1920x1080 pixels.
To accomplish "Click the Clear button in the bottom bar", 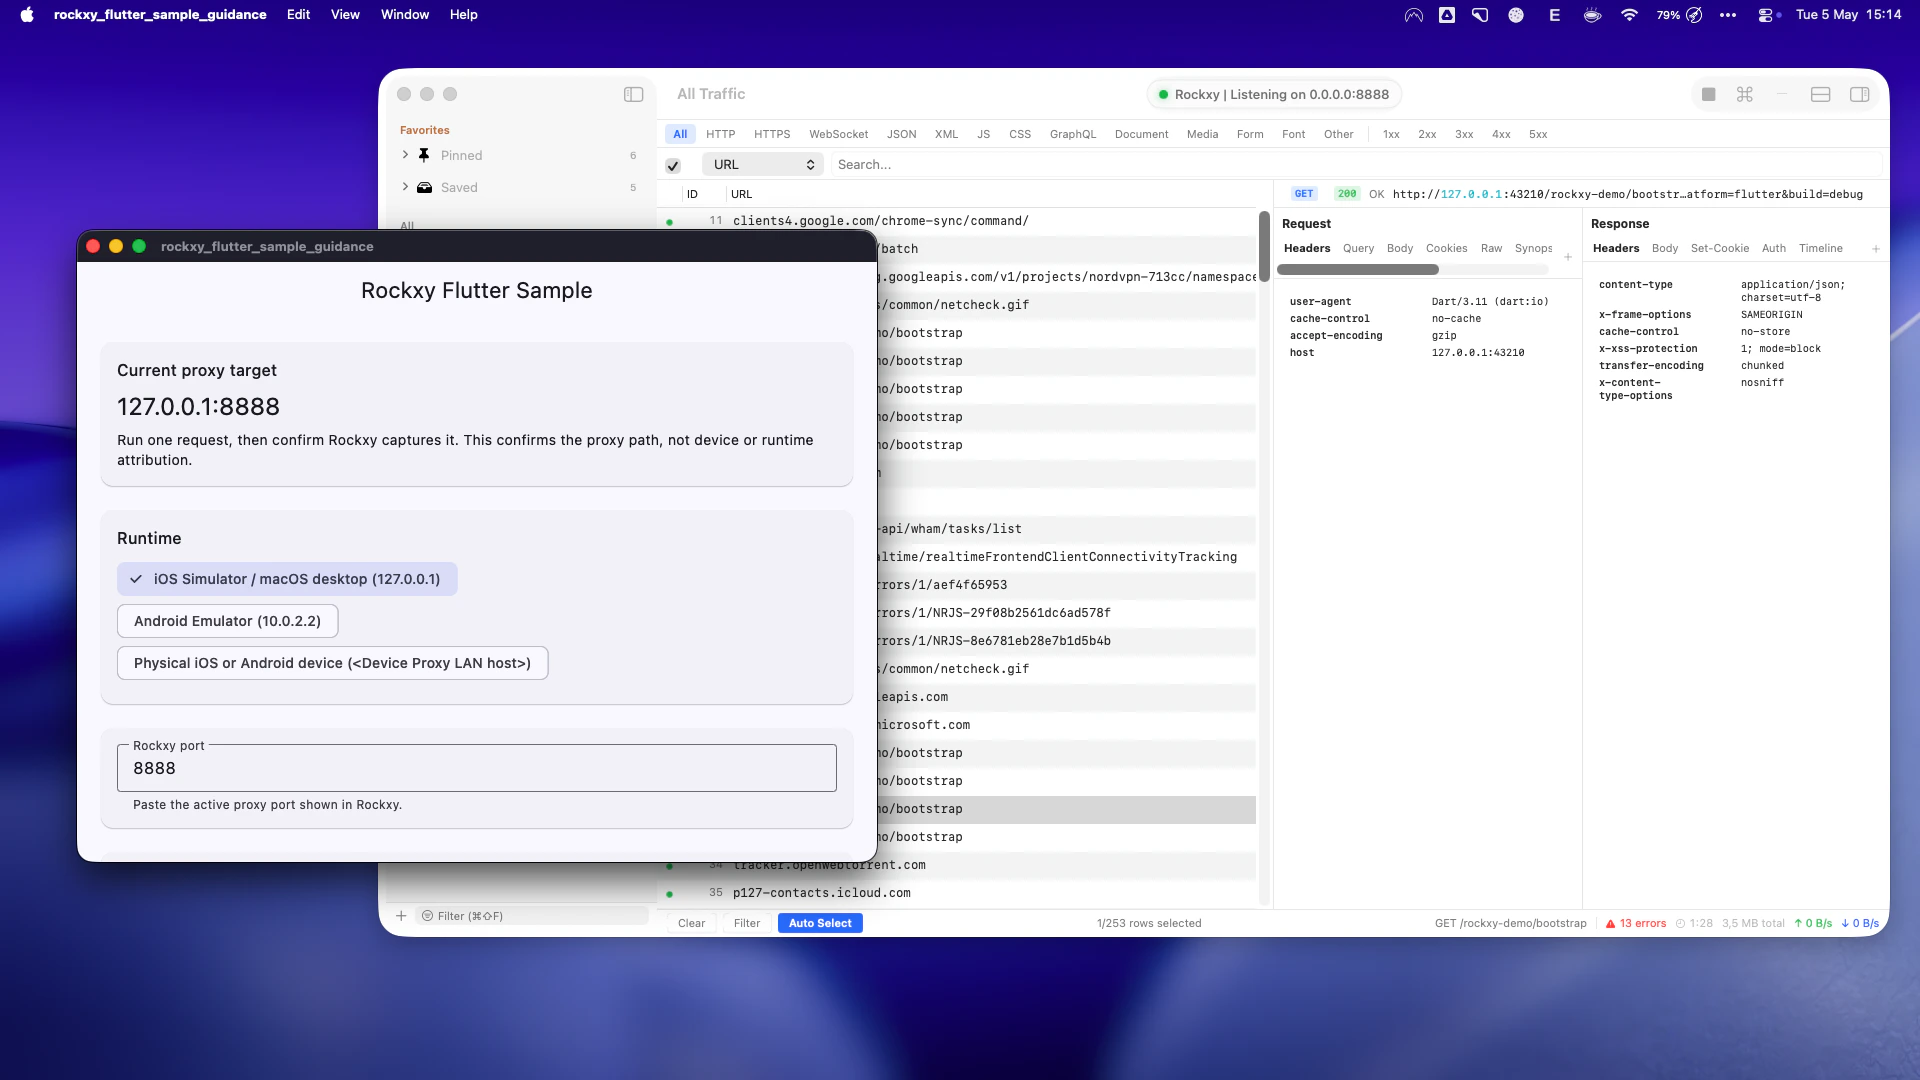I will (x=691, y=923).
